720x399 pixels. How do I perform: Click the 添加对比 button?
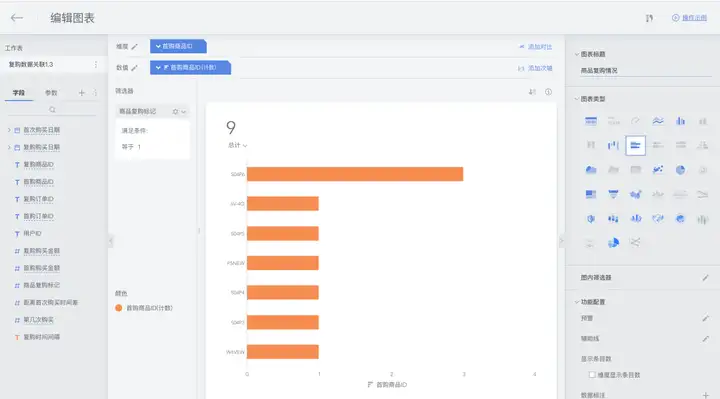(535, 47)
